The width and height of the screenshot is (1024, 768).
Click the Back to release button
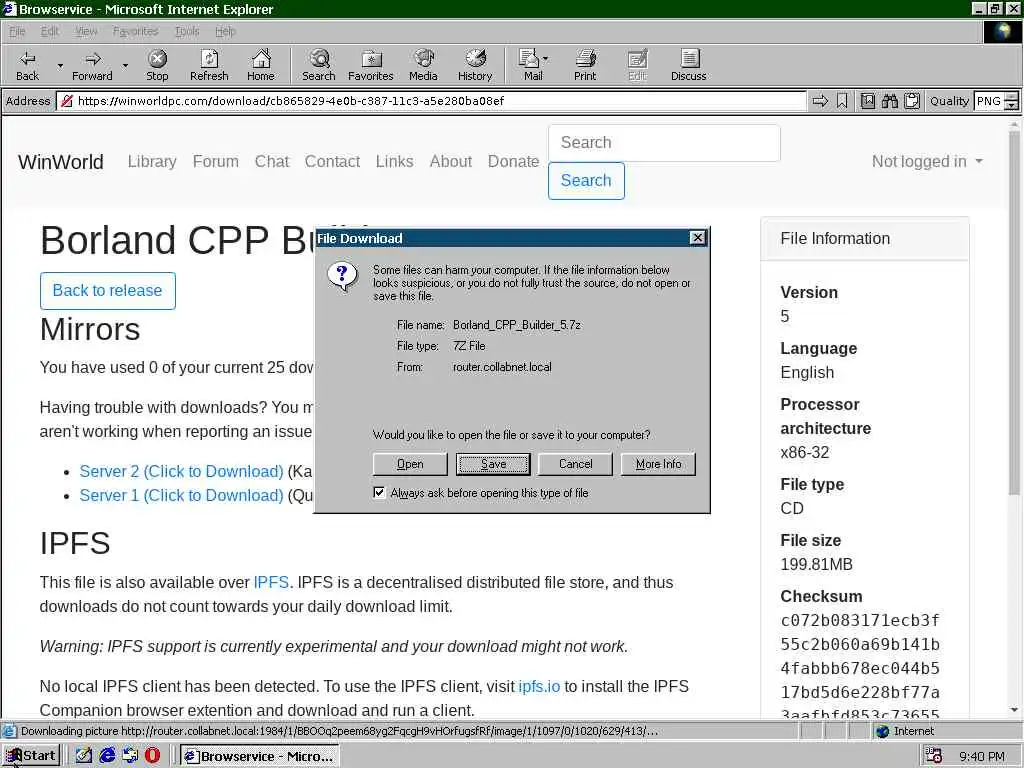[108, 291]
